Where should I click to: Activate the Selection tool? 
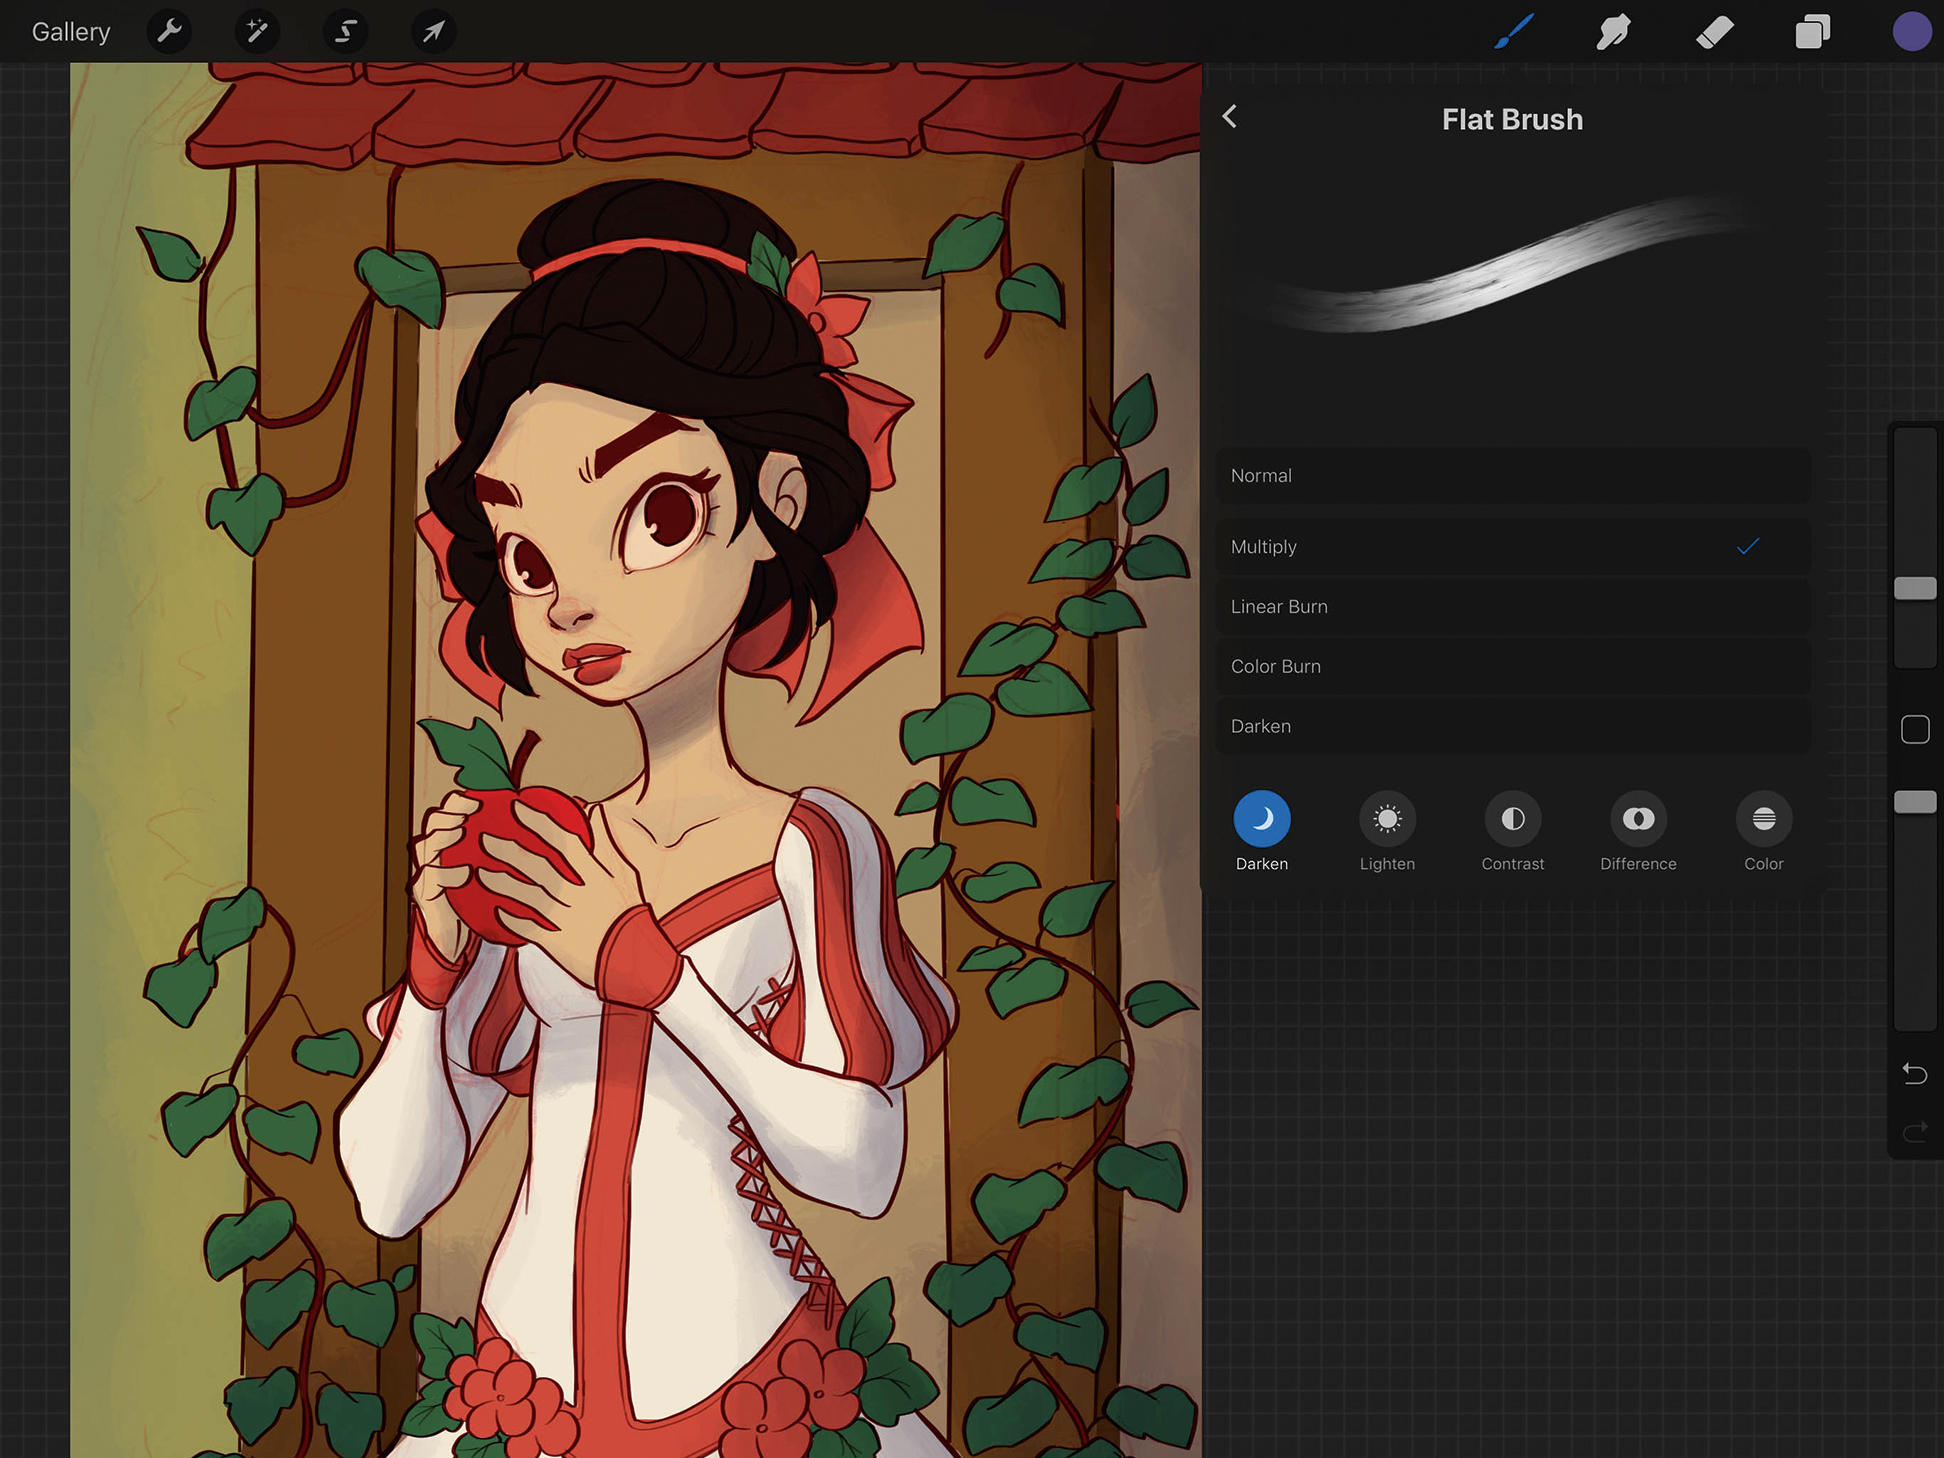[x=345, y=32]
